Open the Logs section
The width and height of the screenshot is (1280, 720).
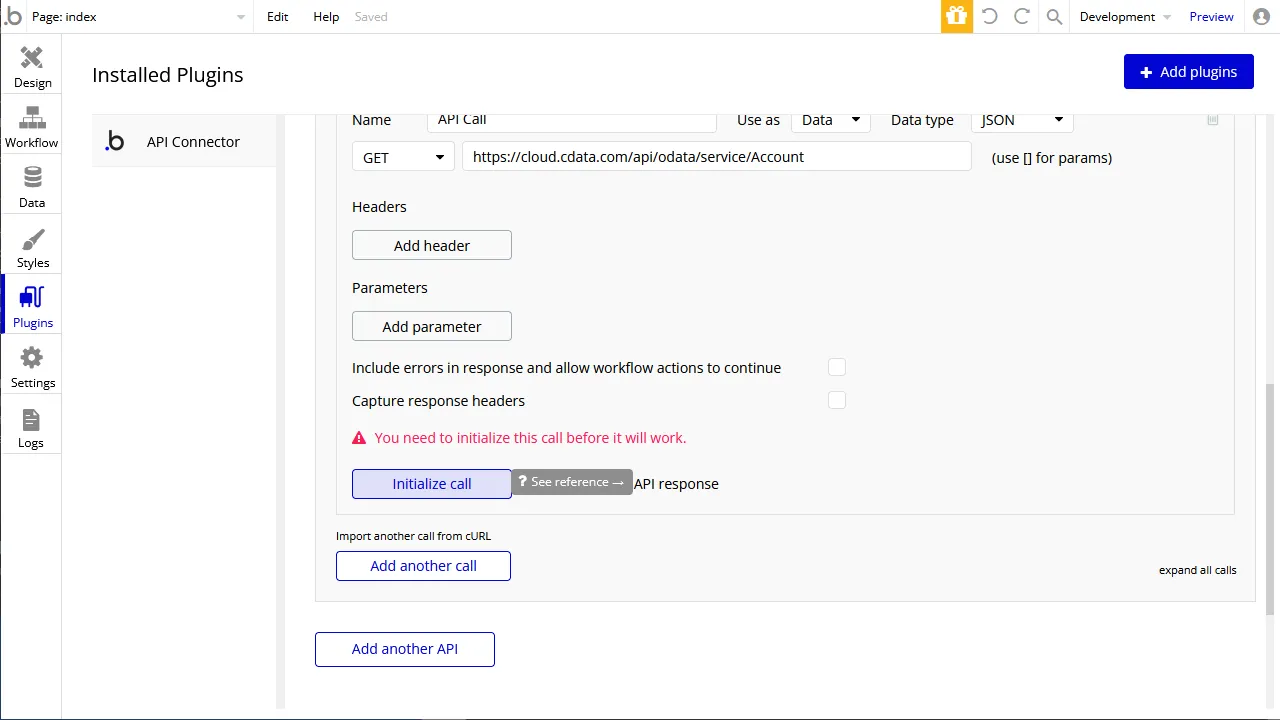[x=32, y=428]
